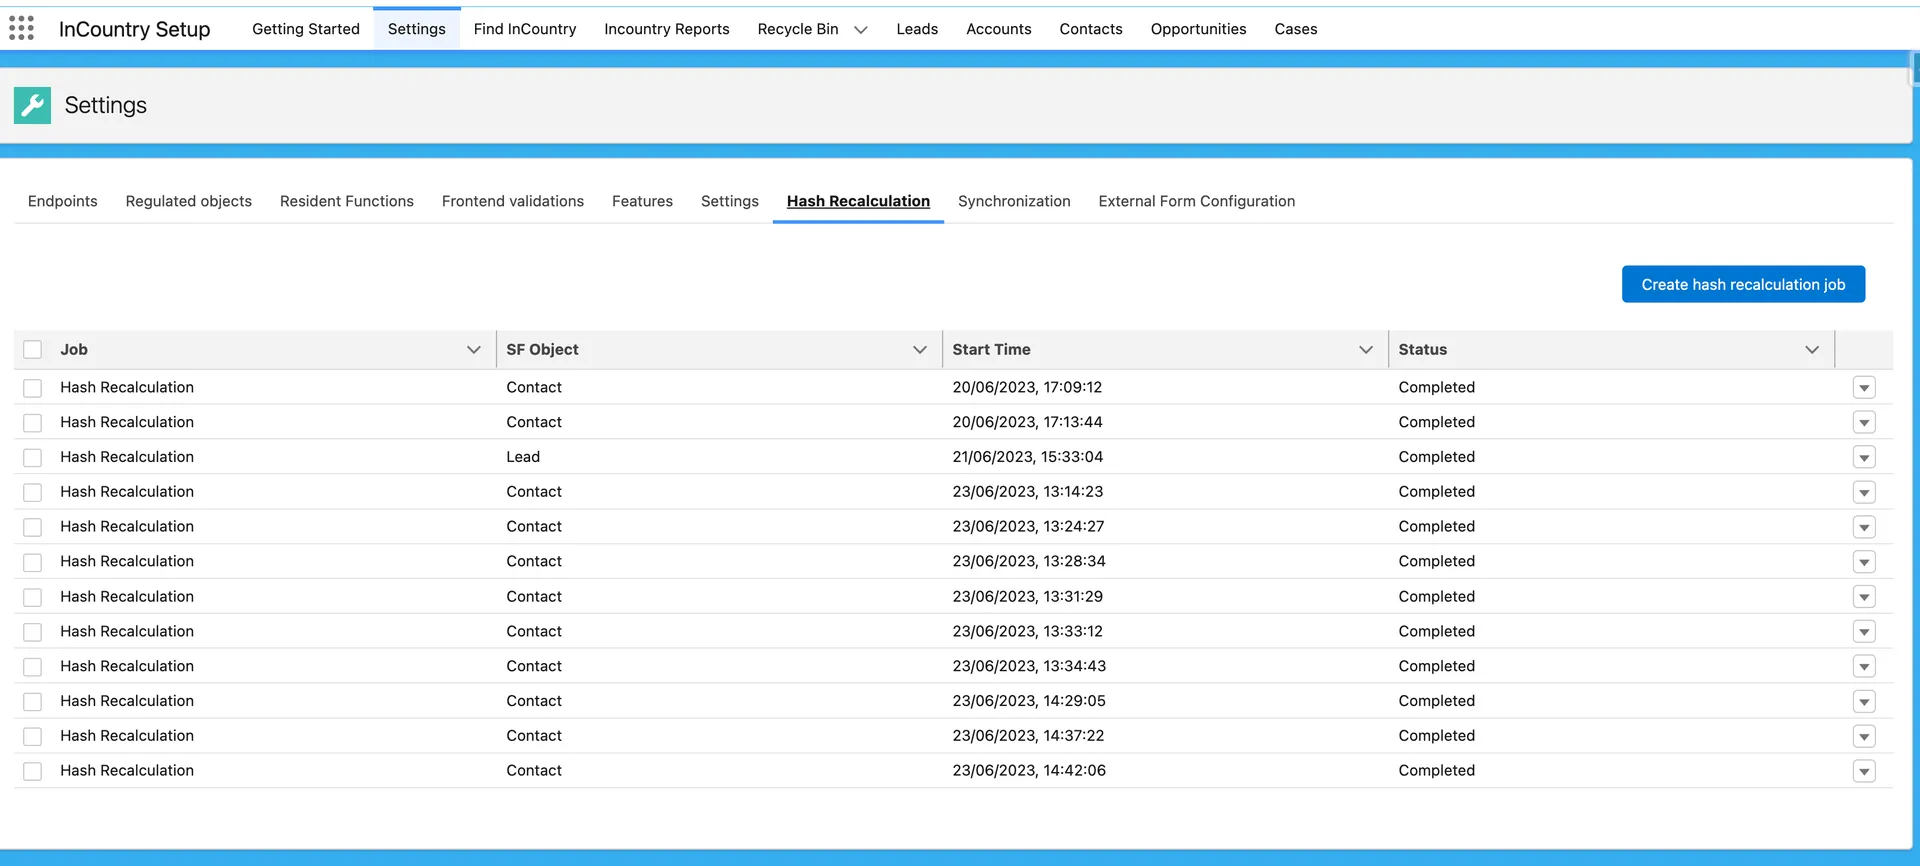This screenshot has width=1920, height=866.
Task: Open the Job column header menu
Action: point(473,350)
